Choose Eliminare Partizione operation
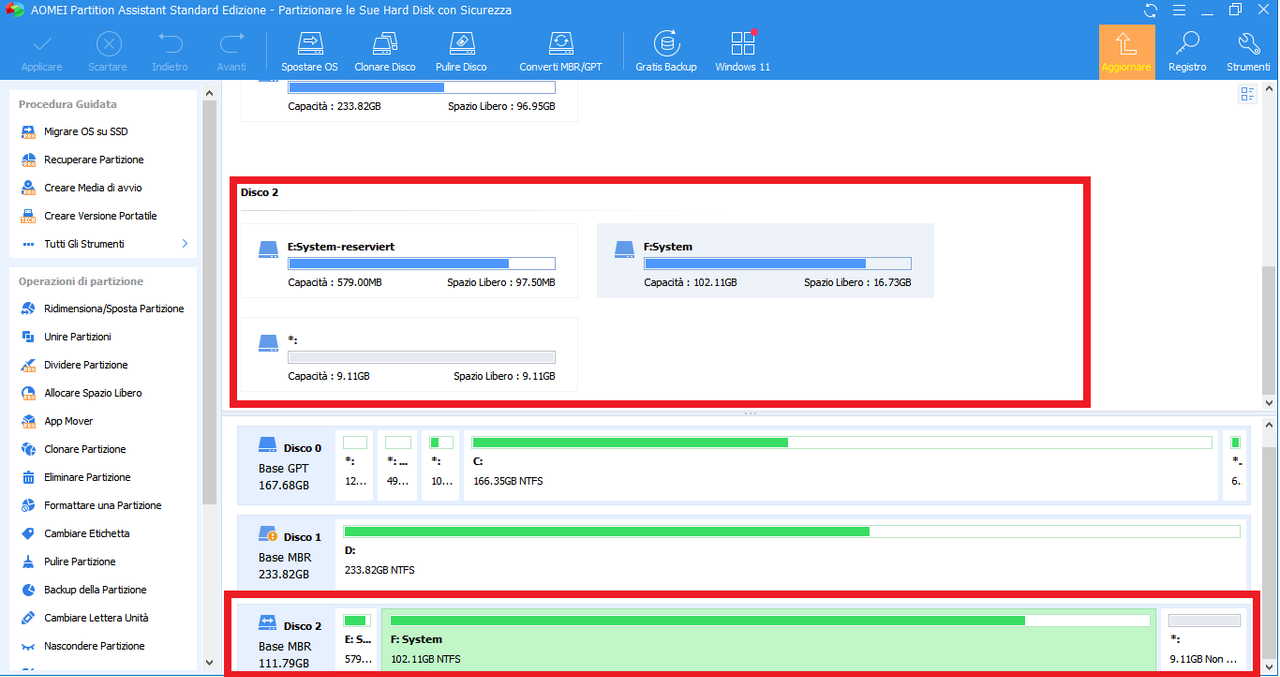This screenshot has width=1280, height=677. click(87, 476)
